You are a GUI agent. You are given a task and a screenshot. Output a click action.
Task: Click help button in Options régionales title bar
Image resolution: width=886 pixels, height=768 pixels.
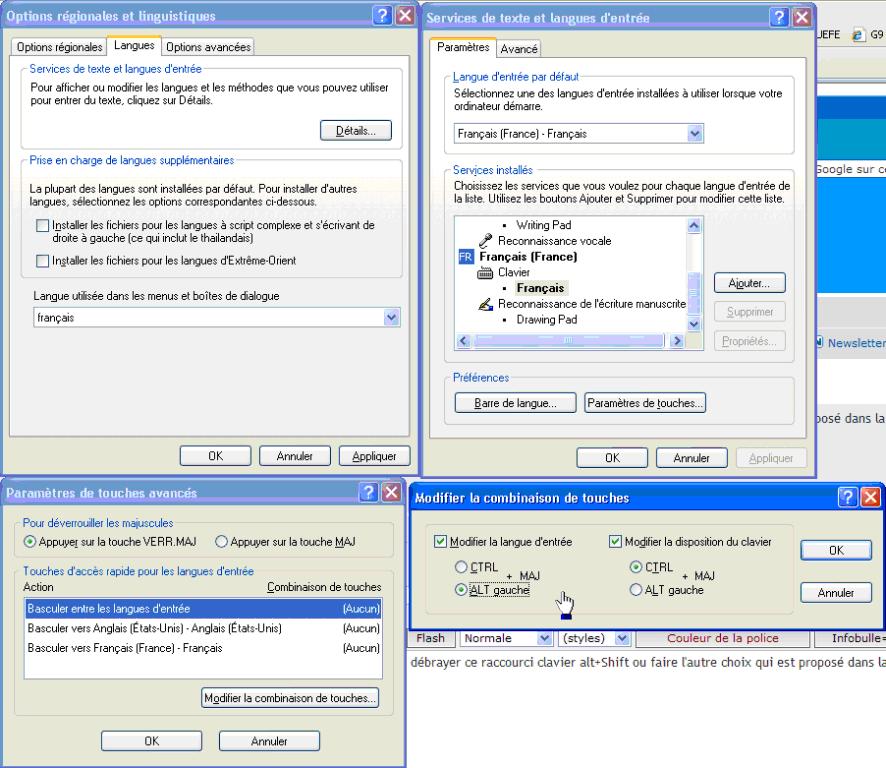[381, 16]
